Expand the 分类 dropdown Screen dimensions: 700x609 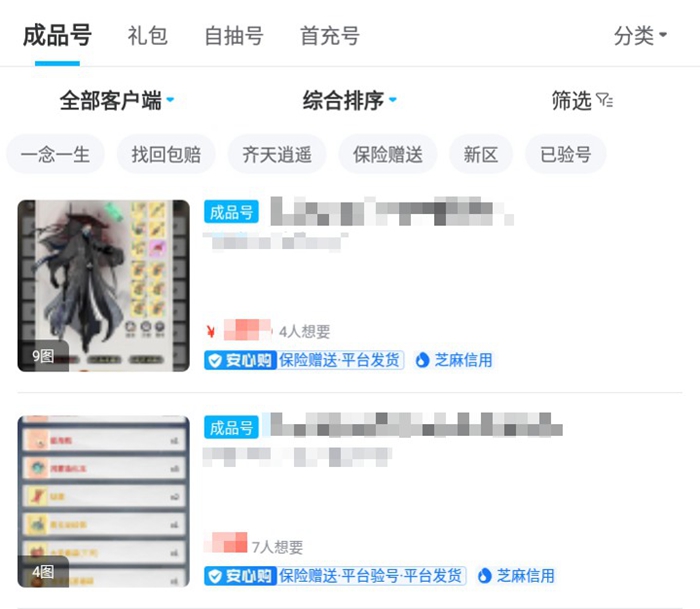(x=640, y=35)
